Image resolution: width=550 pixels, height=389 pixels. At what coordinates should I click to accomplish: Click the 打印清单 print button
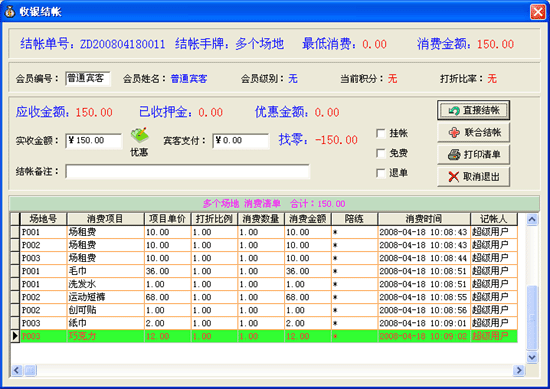click(473, 154)
